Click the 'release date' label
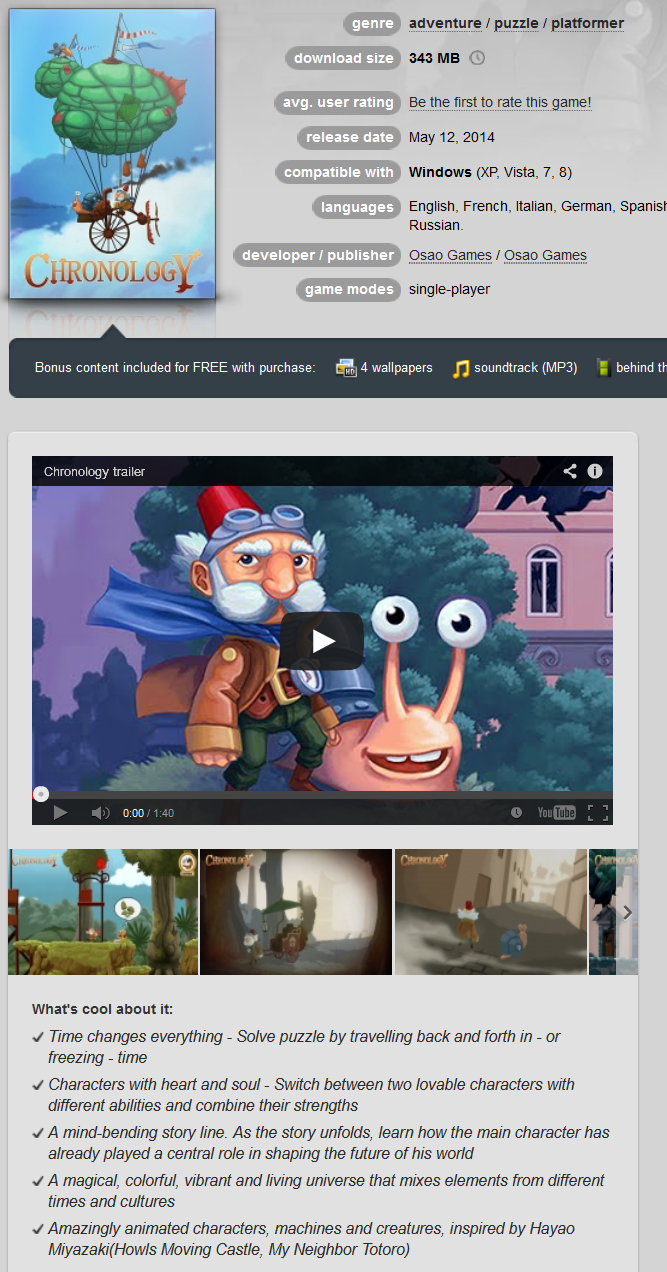This screenshot has width=667, height=1272. [x=349, y=137]
